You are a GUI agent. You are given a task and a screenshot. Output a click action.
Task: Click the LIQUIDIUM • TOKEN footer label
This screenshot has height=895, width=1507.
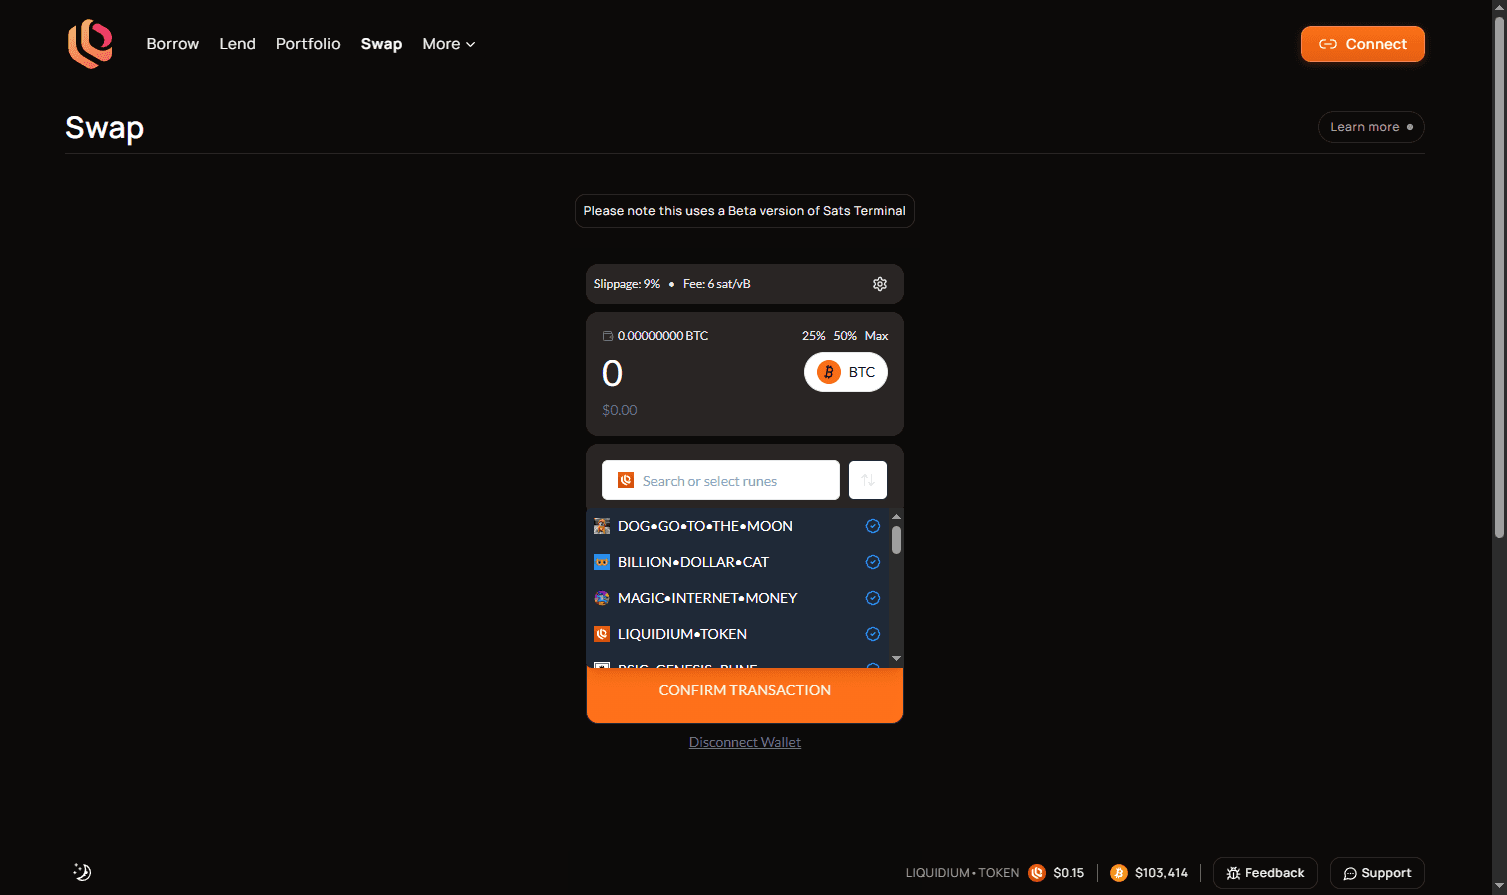963,873
